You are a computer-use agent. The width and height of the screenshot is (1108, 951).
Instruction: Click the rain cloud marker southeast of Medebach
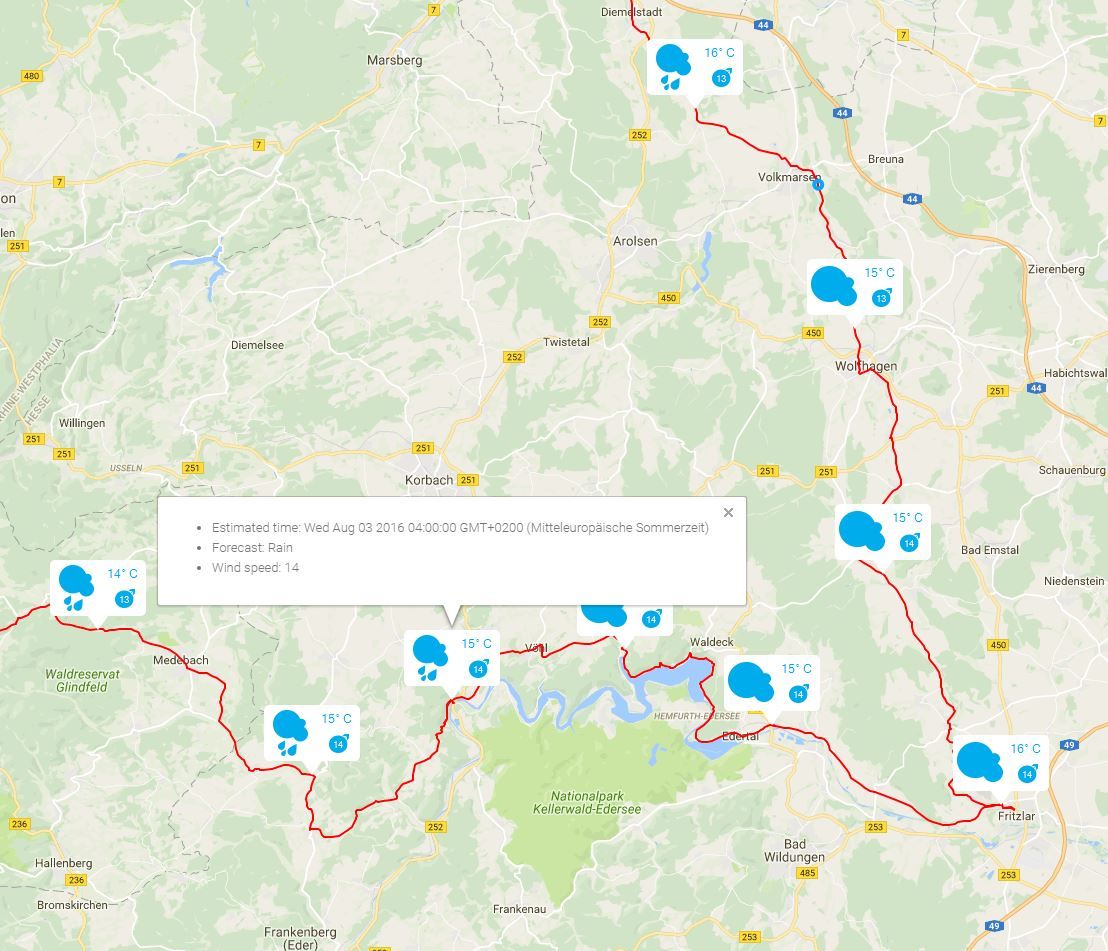[x=290, y=733]
